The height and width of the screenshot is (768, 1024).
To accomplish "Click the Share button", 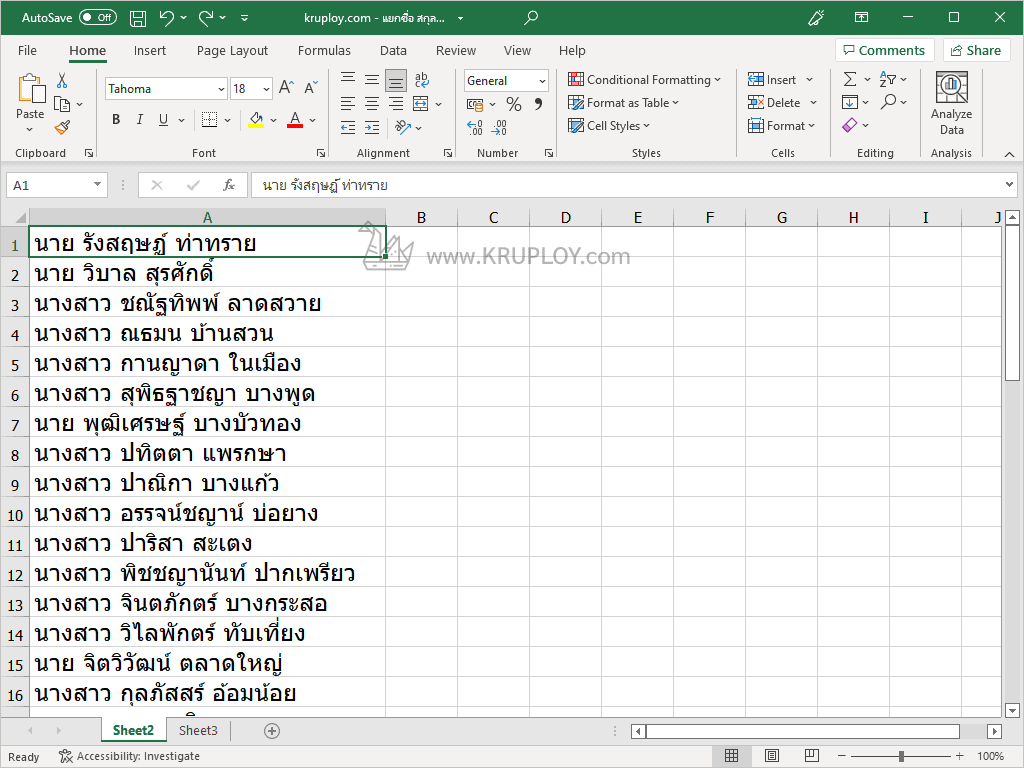I will click(x=976, y=51).
